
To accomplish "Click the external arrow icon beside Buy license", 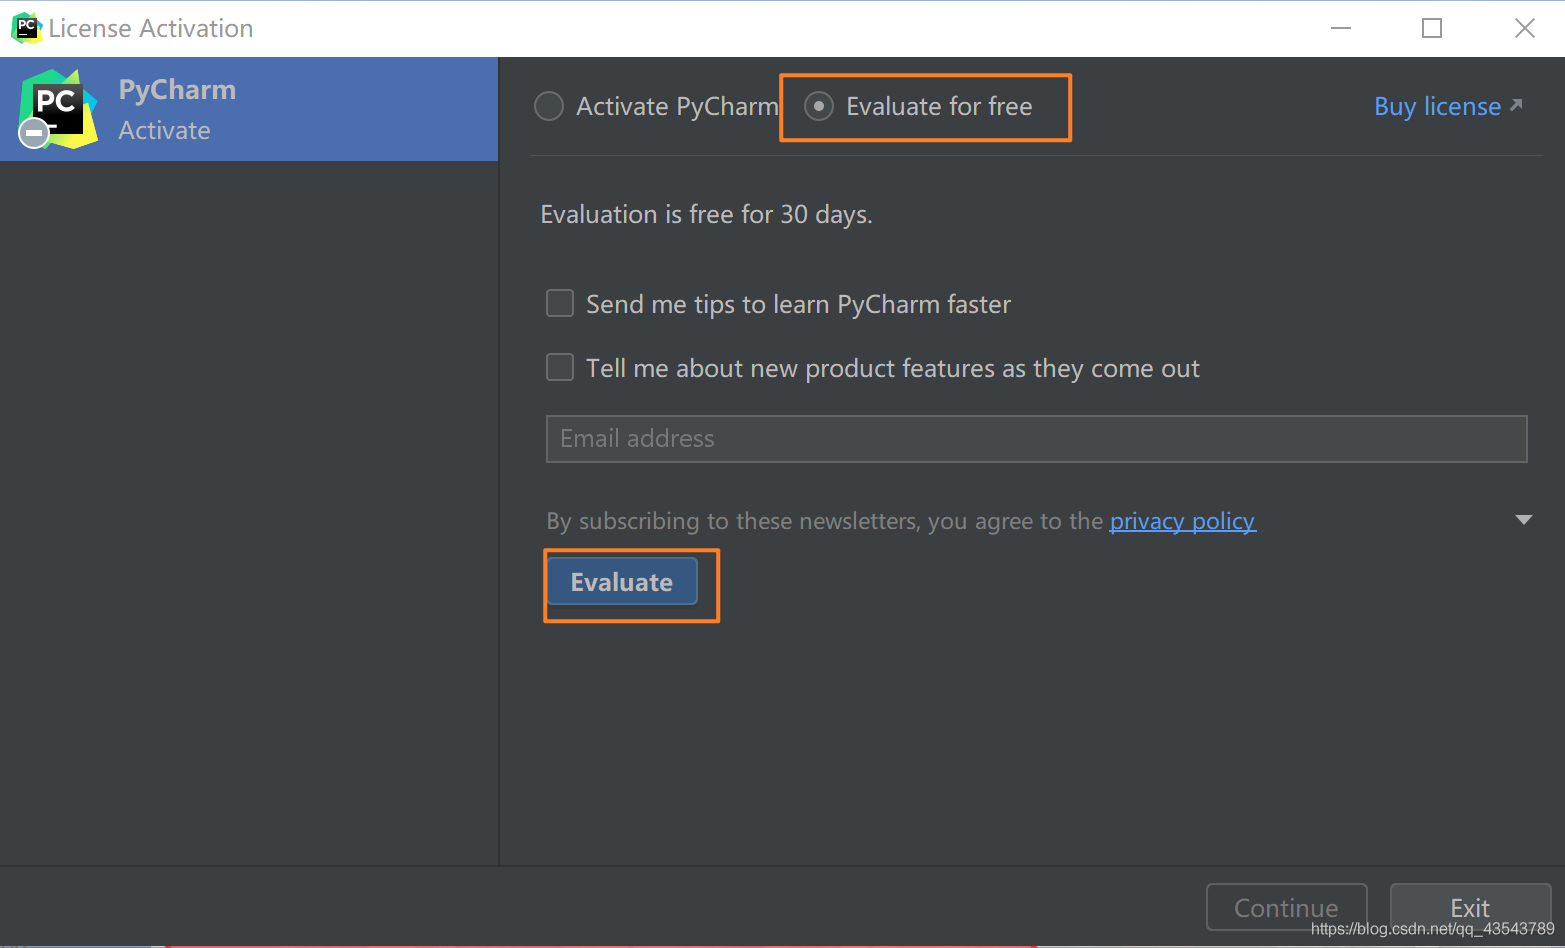I will click(1516, 105).
